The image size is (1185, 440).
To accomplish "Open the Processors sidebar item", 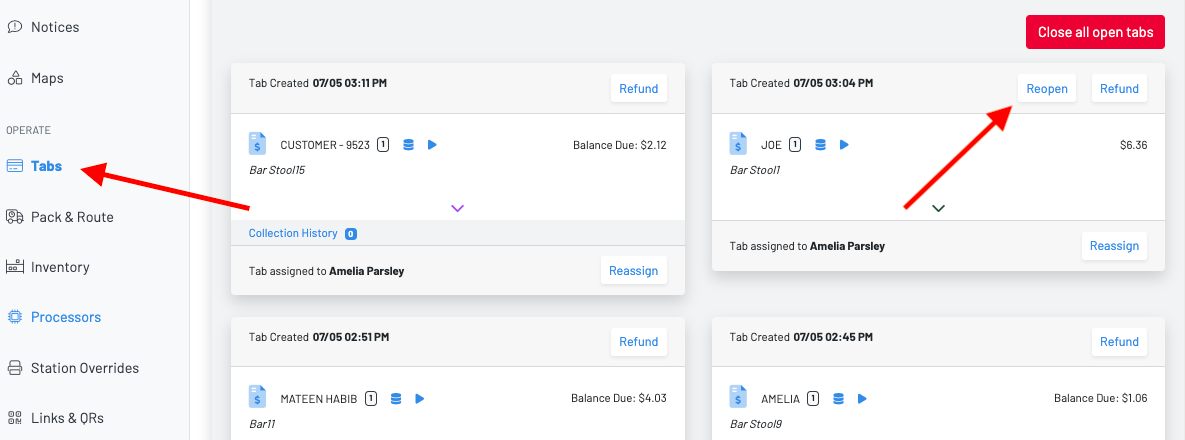I will [65, 317].
